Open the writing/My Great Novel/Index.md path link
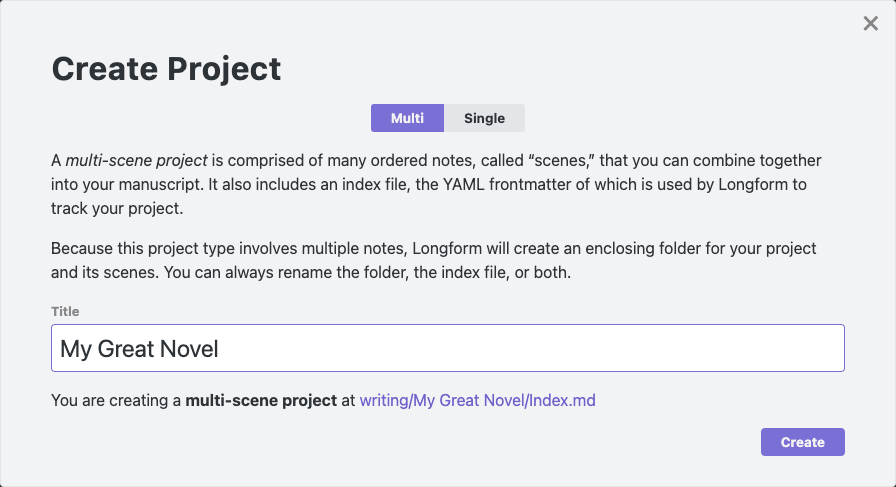896x487 pixels. coord(477,400)
